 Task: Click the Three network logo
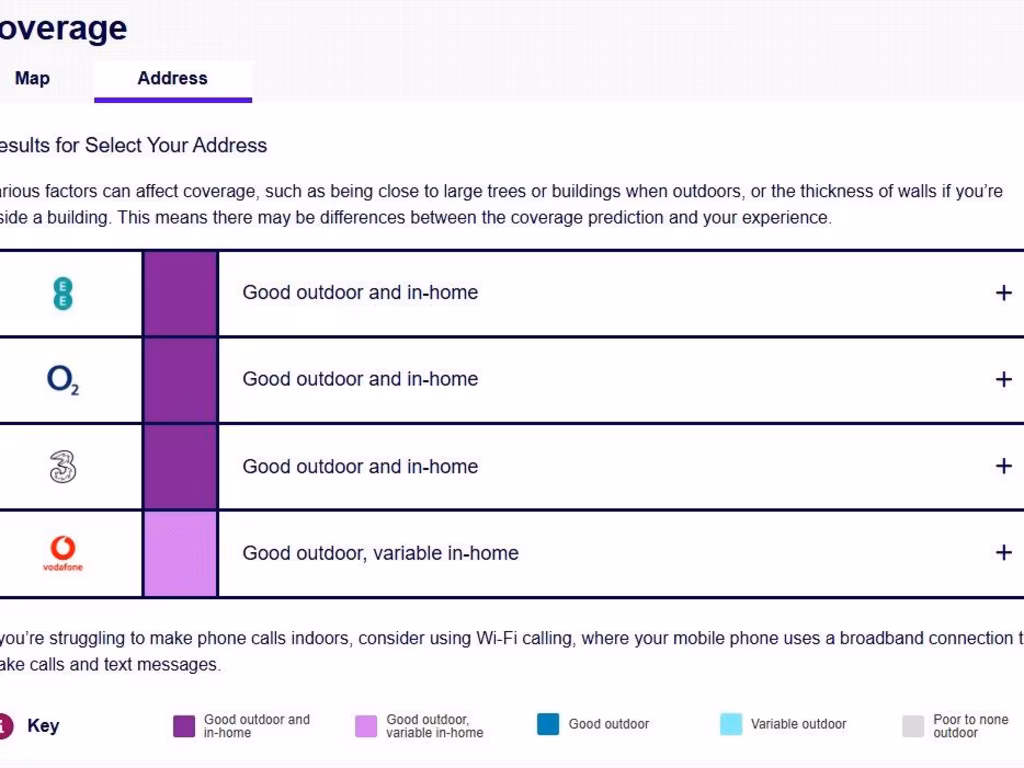tap(62, 467)
